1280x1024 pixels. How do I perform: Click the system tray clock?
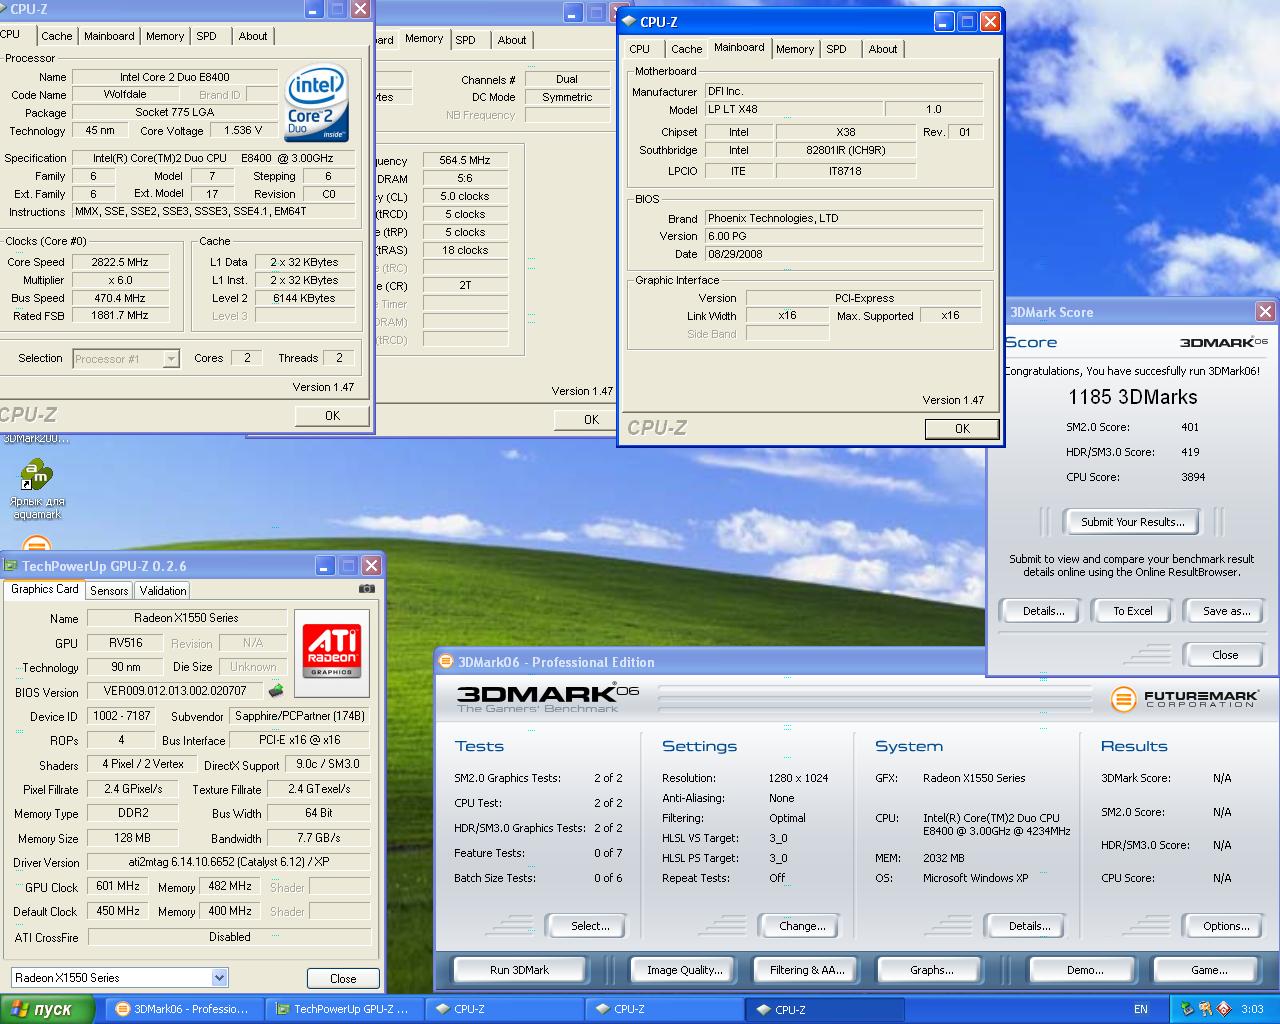[x=1252, y=1009]
